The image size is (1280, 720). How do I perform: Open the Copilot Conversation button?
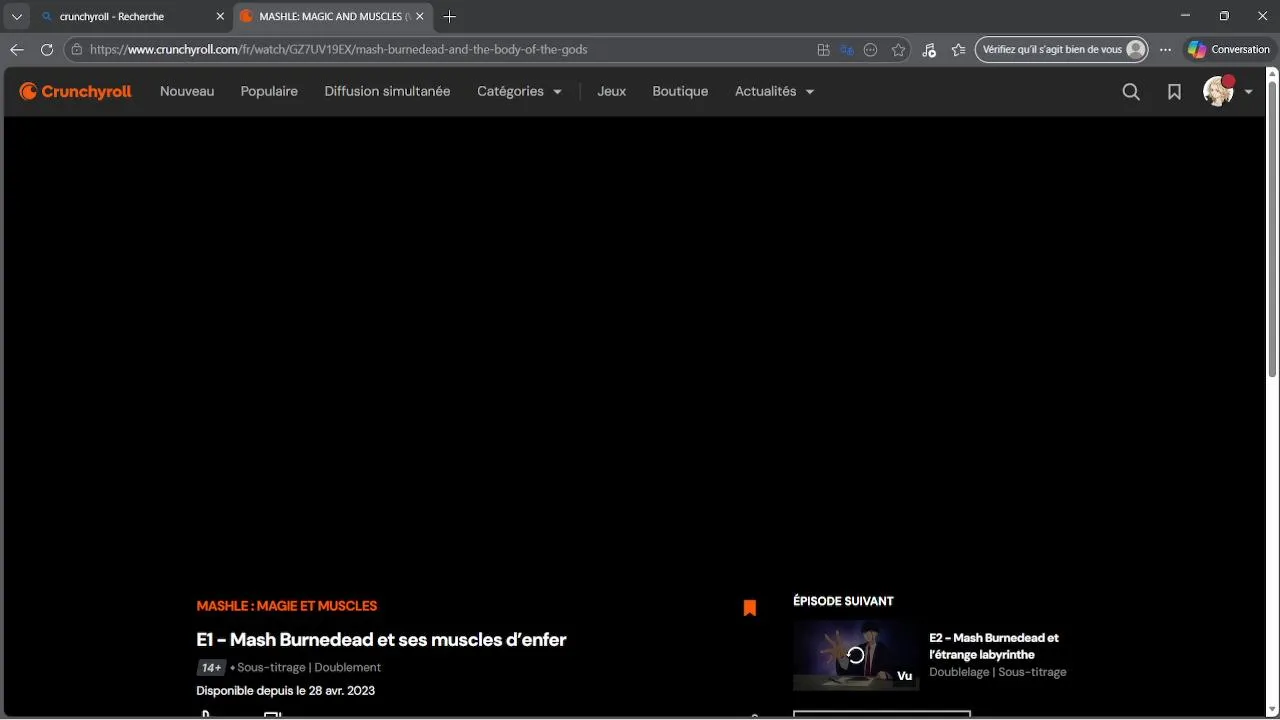click(x=1228, y=49)
